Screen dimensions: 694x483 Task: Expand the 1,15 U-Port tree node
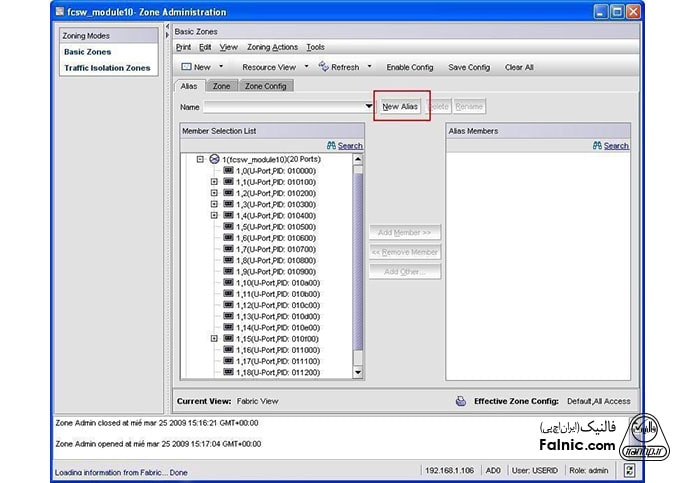[214, 339]
